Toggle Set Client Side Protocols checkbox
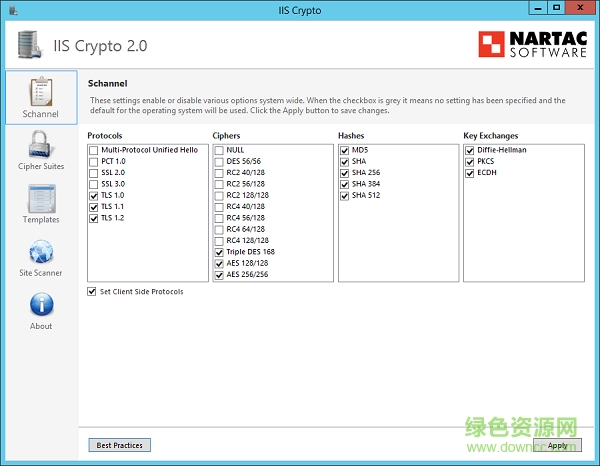The image size is (600, 466). pyautogui.click(x=93, y=292)
